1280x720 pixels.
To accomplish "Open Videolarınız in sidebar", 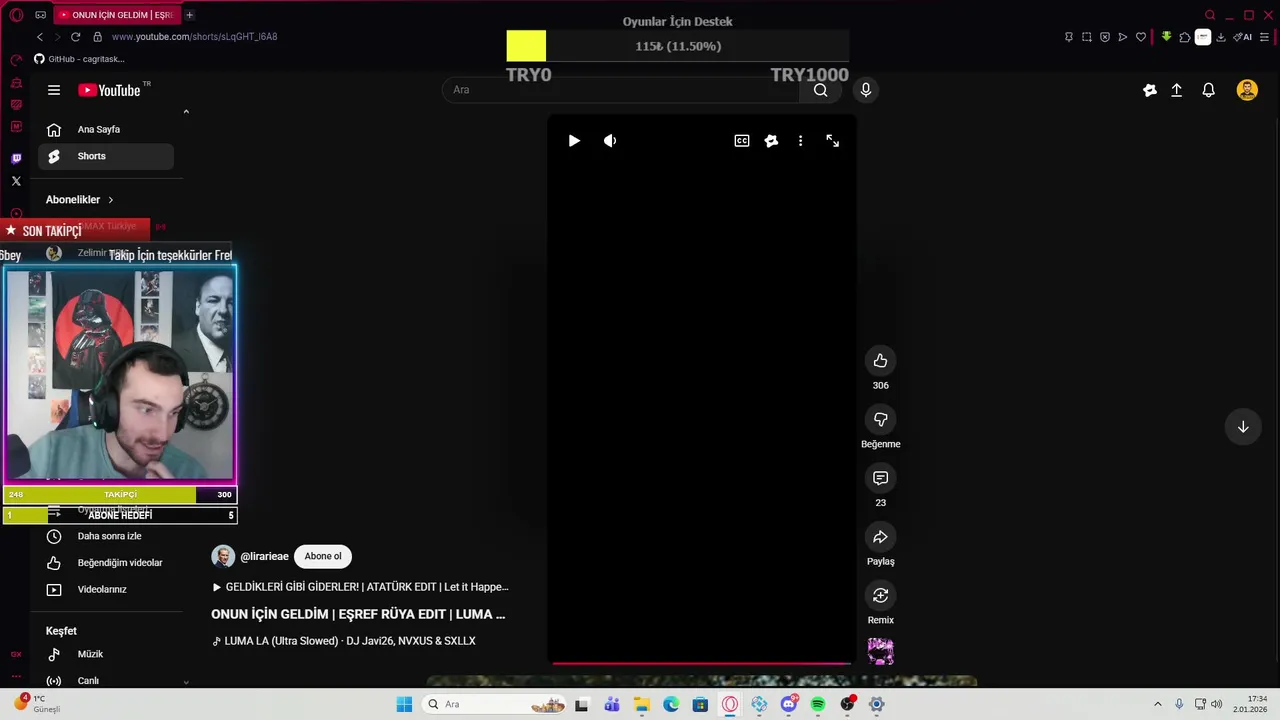I will click(106, 589).
